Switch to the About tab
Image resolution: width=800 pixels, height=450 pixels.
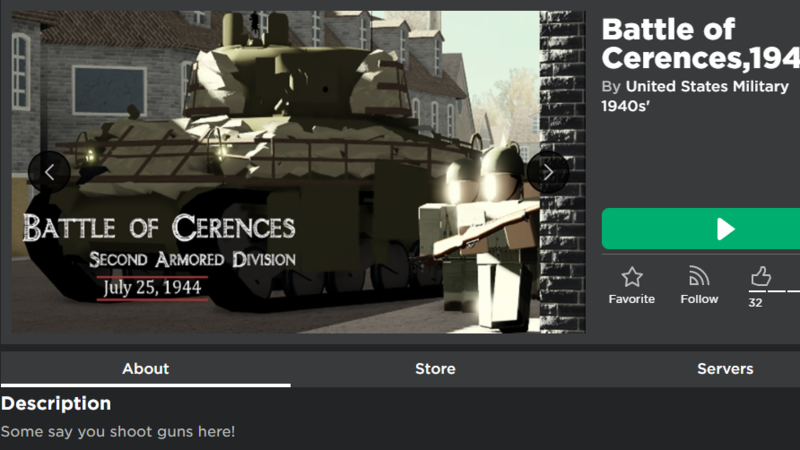145,369
